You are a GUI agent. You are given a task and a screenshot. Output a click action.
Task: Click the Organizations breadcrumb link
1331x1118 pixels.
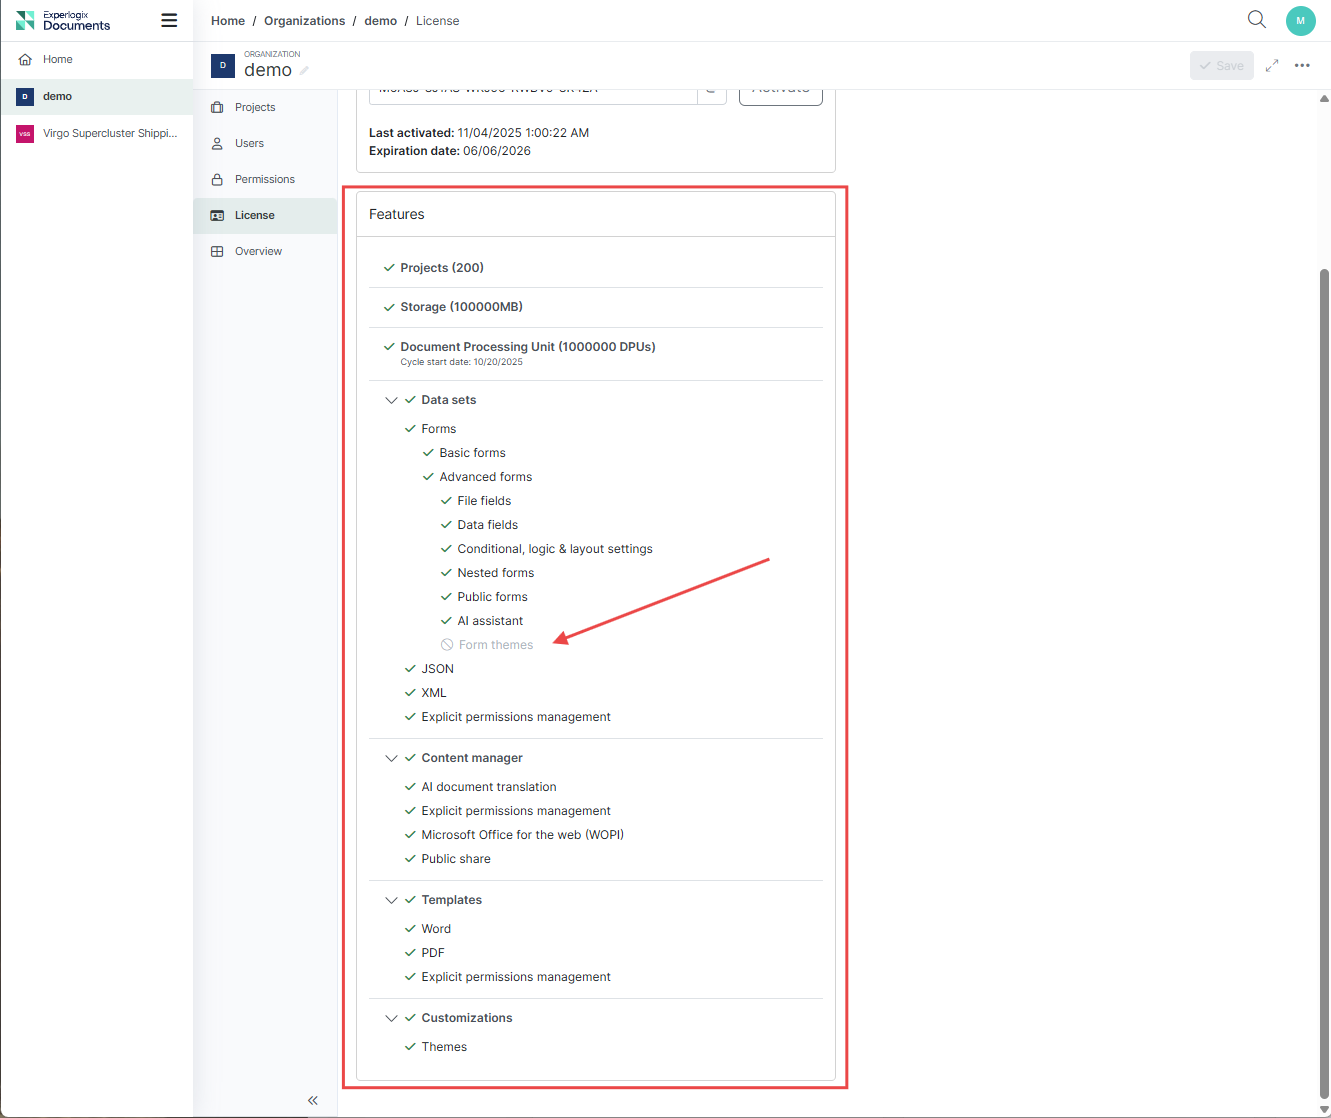[304, 21]
